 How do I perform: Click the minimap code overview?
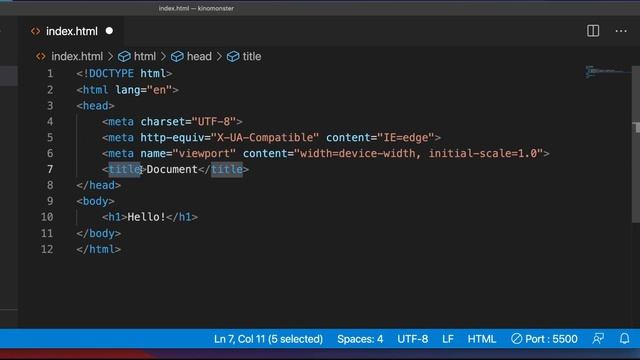click(607, 72)
